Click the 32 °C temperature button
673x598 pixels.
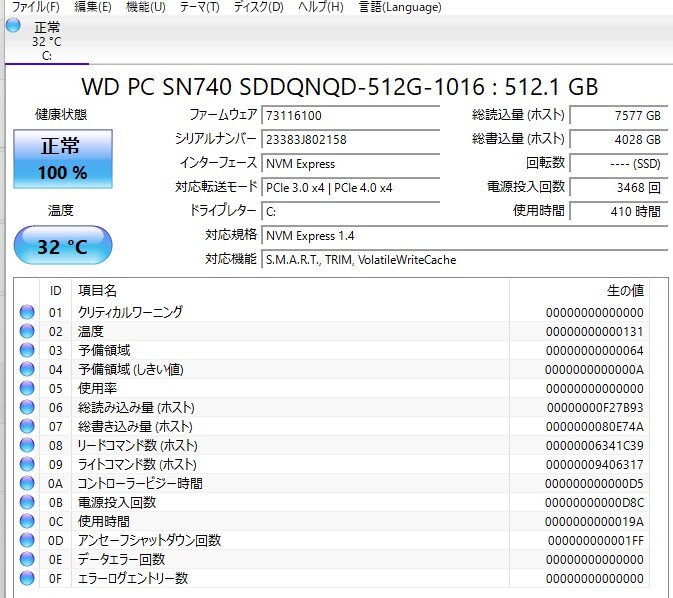(x=63, y=246)
